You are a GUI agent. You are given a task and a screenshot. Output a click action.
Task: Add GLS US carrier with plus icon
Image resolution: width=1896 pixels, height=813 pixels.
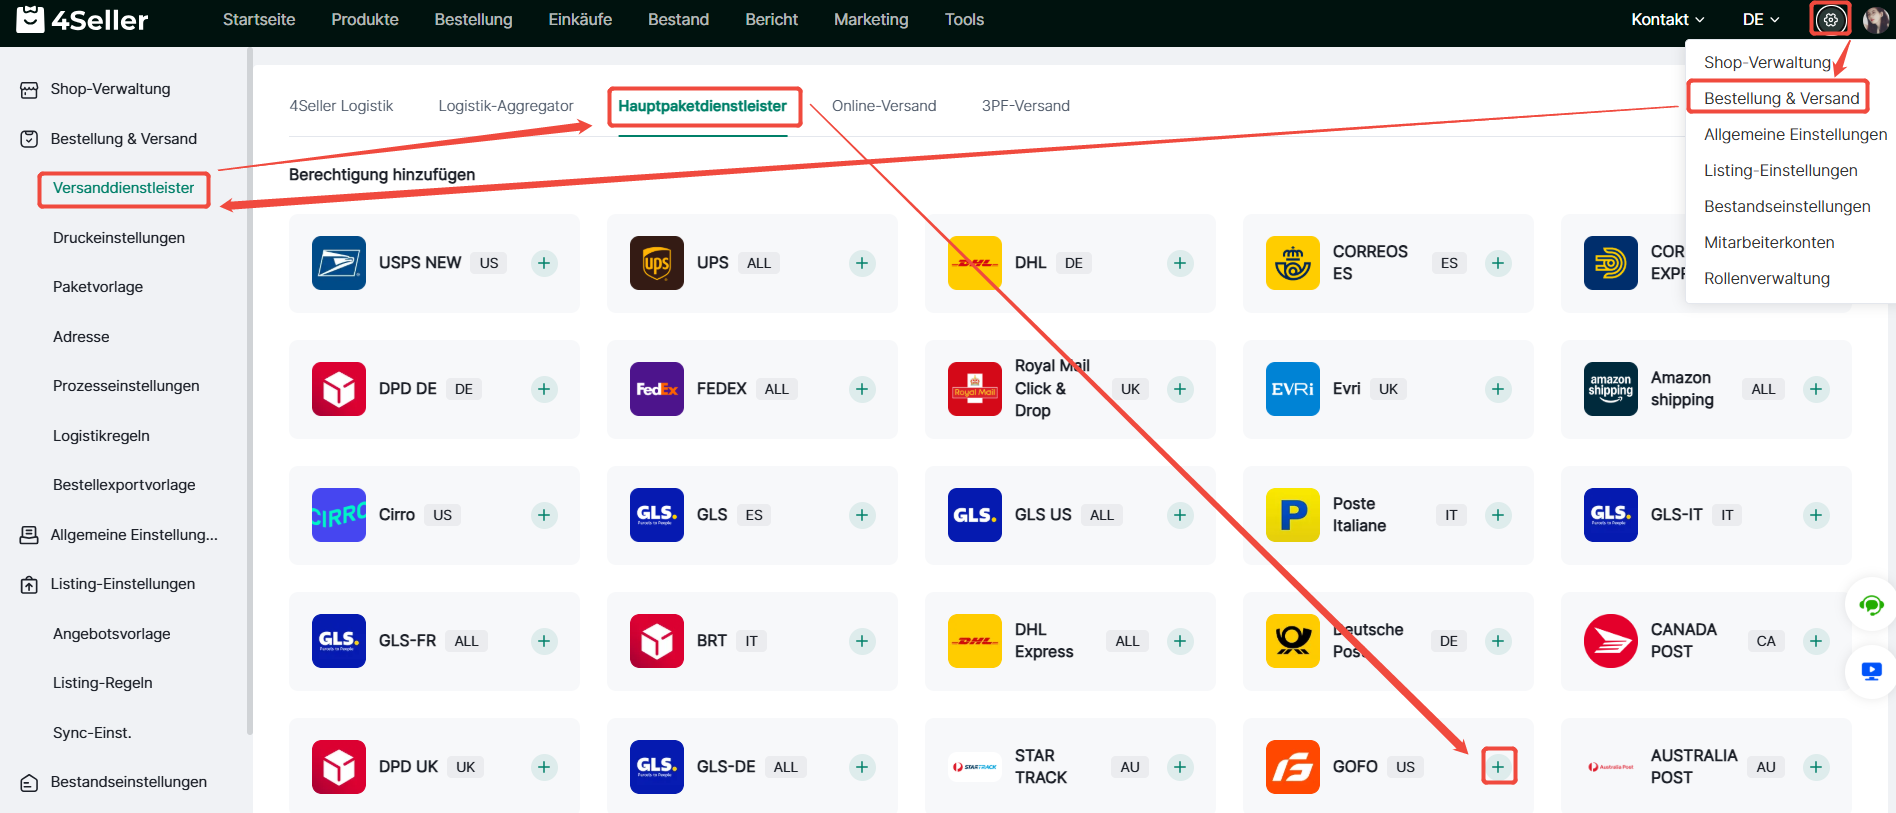[x=1180, y=515]
